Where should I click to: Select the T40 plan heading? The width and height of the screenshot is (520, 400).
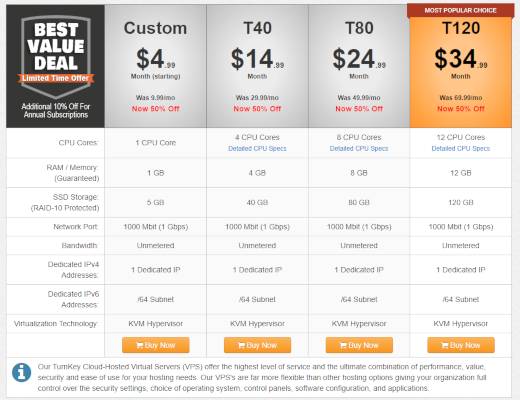click(x=257, y=28)
